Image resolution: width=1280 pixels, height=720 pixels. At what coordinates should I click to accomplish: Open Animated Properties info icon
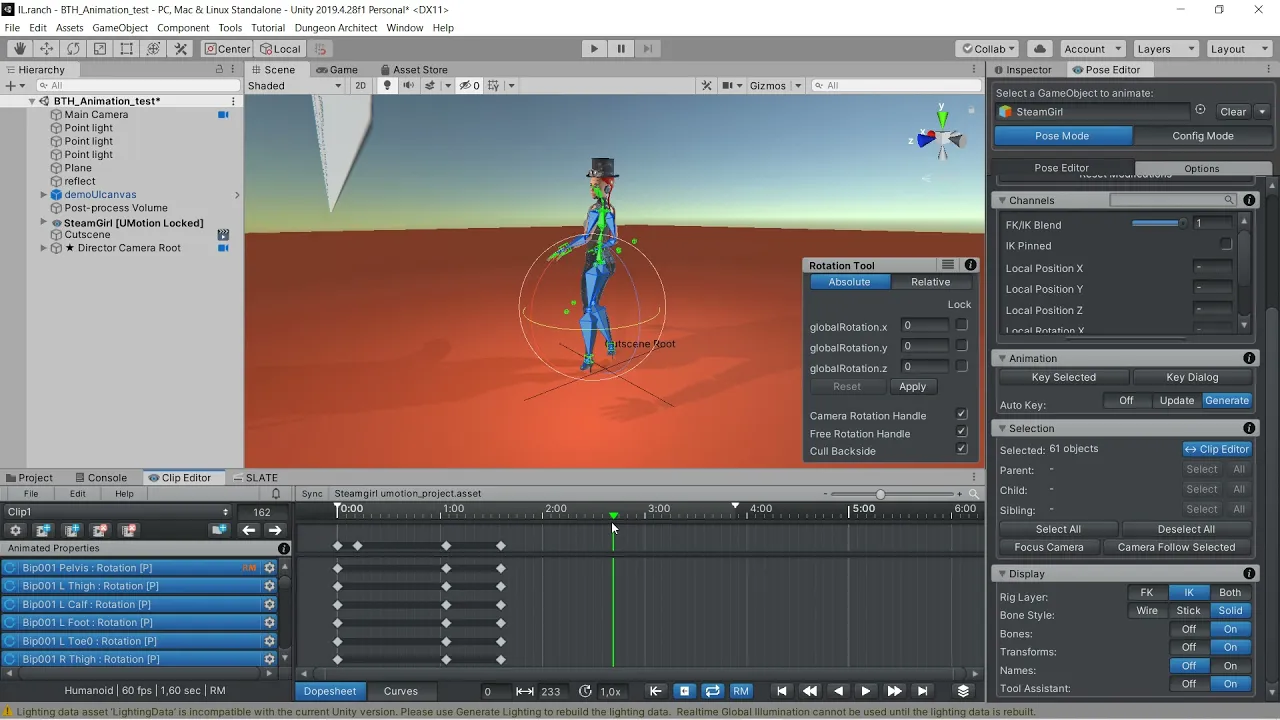click(x=284, y=548)
